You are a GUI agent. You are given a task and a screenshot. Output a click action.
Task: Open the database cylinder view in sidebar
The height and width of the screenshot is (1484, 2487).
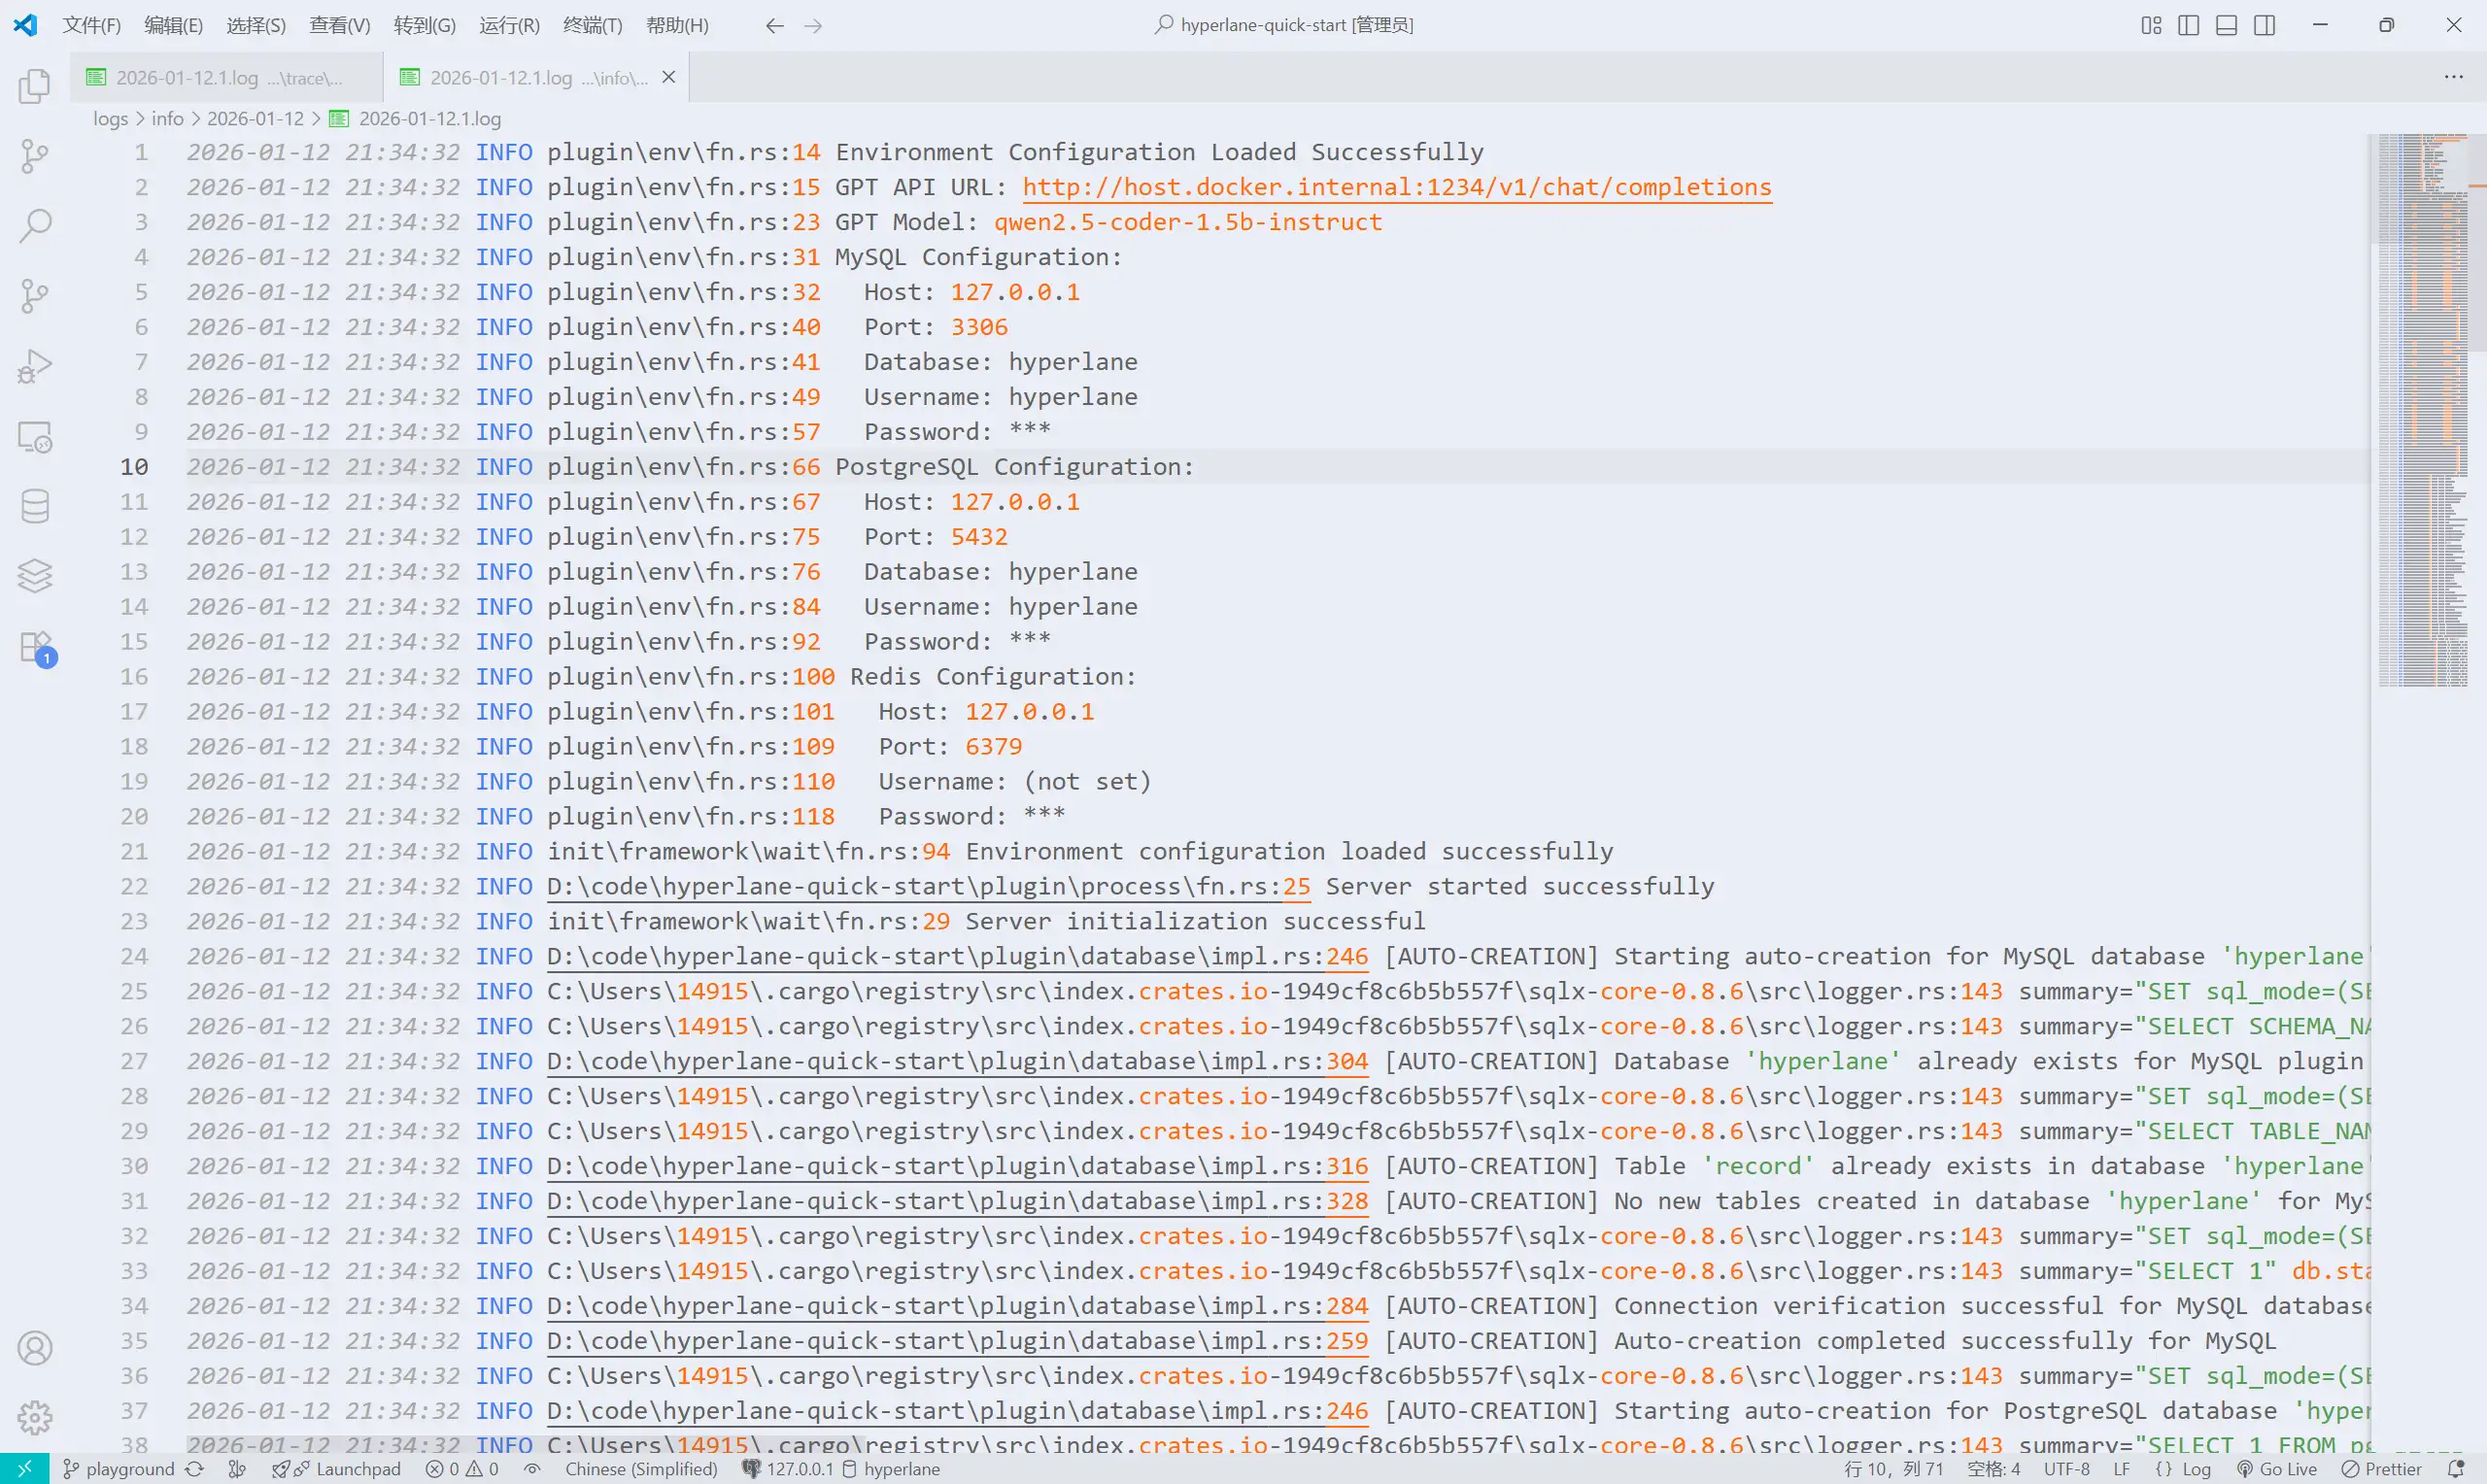tap(35, 506)
